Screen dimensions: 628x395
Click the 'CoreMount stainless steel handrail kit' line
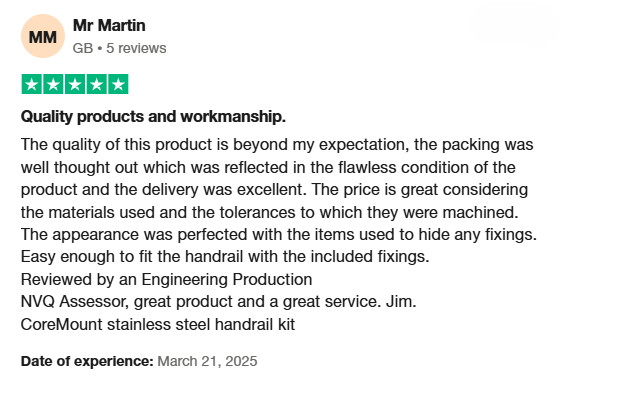(x=158, y=324)
